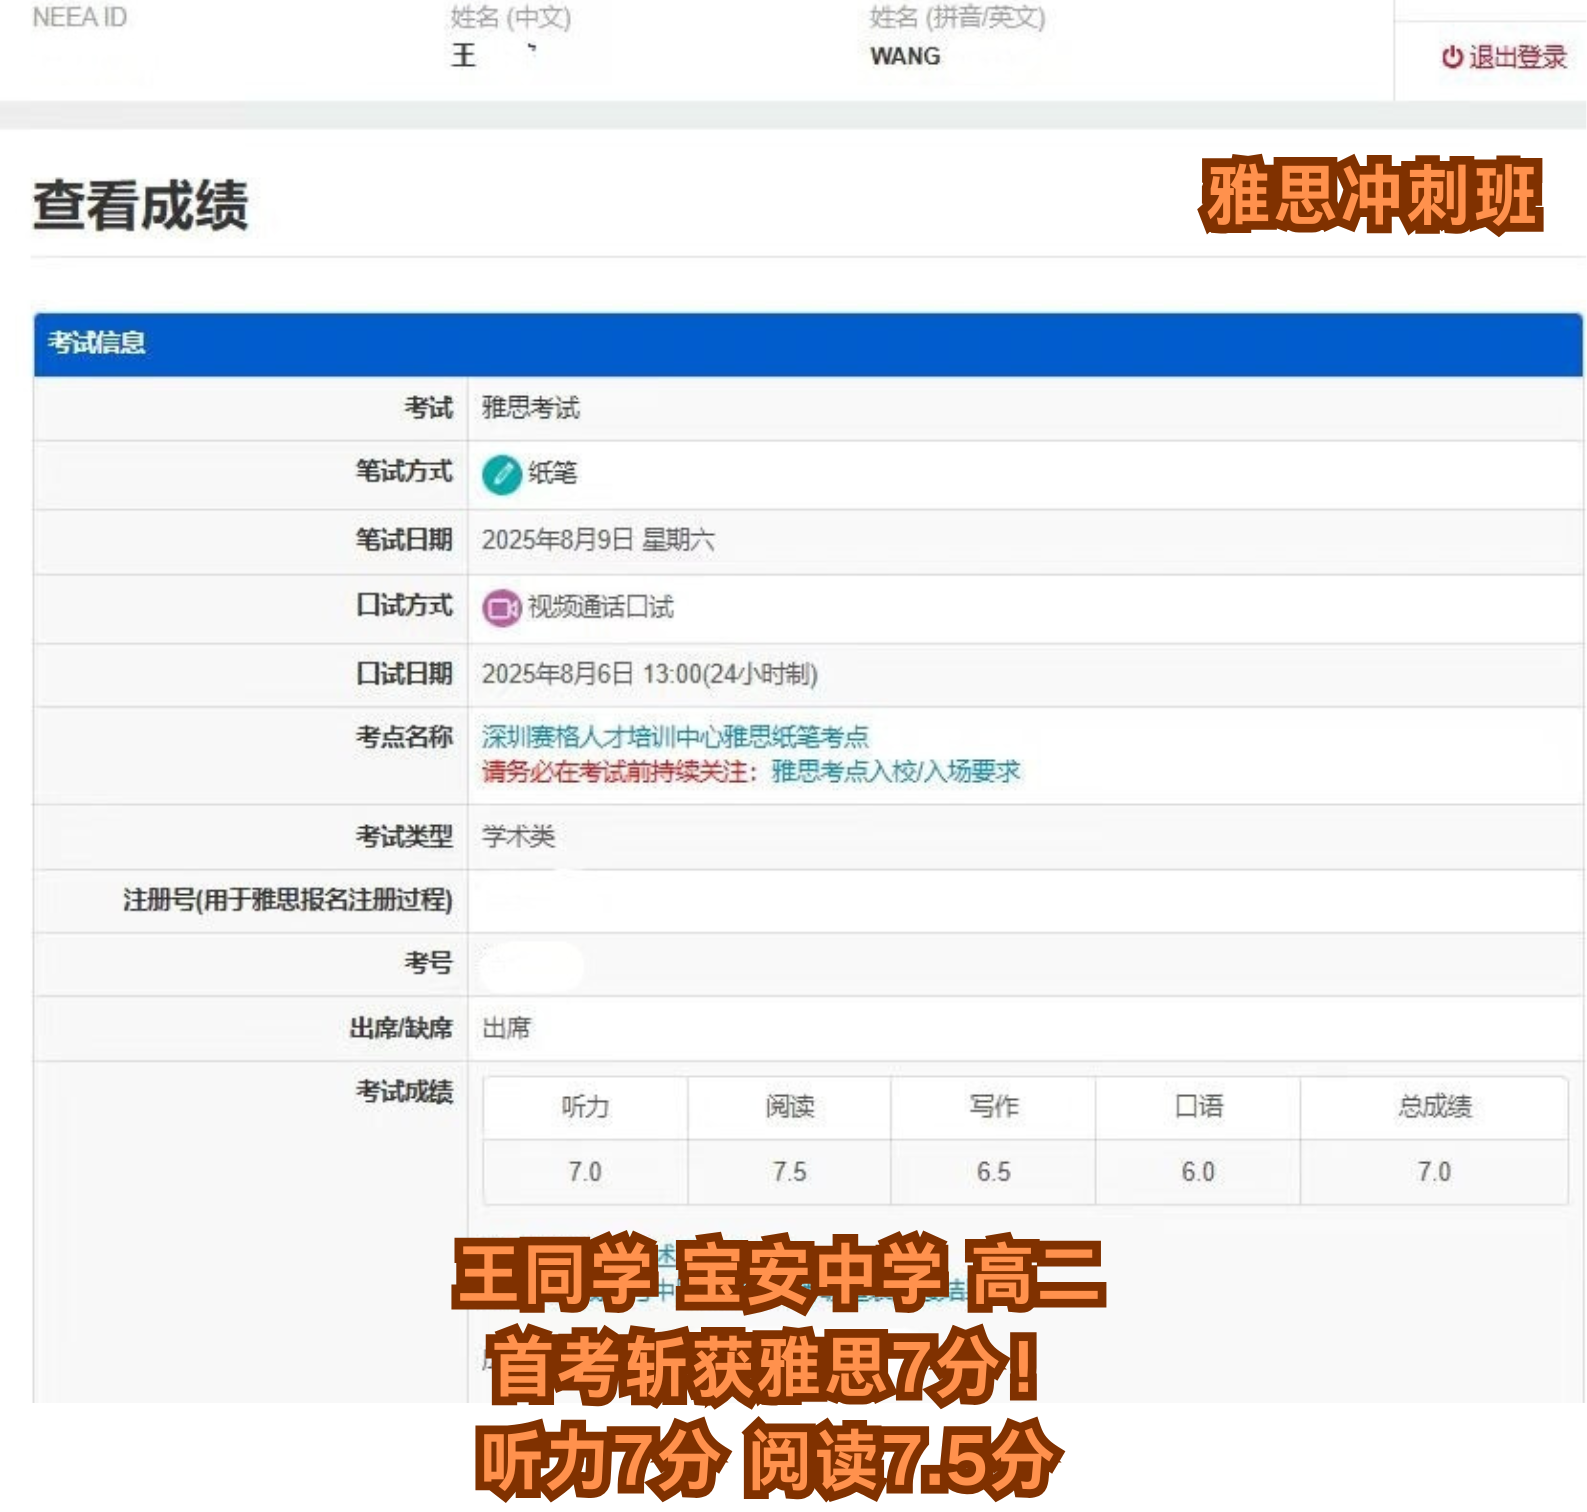Click the power icon beside 退出登录
1587x1512 pixels.
point(1451,58)
